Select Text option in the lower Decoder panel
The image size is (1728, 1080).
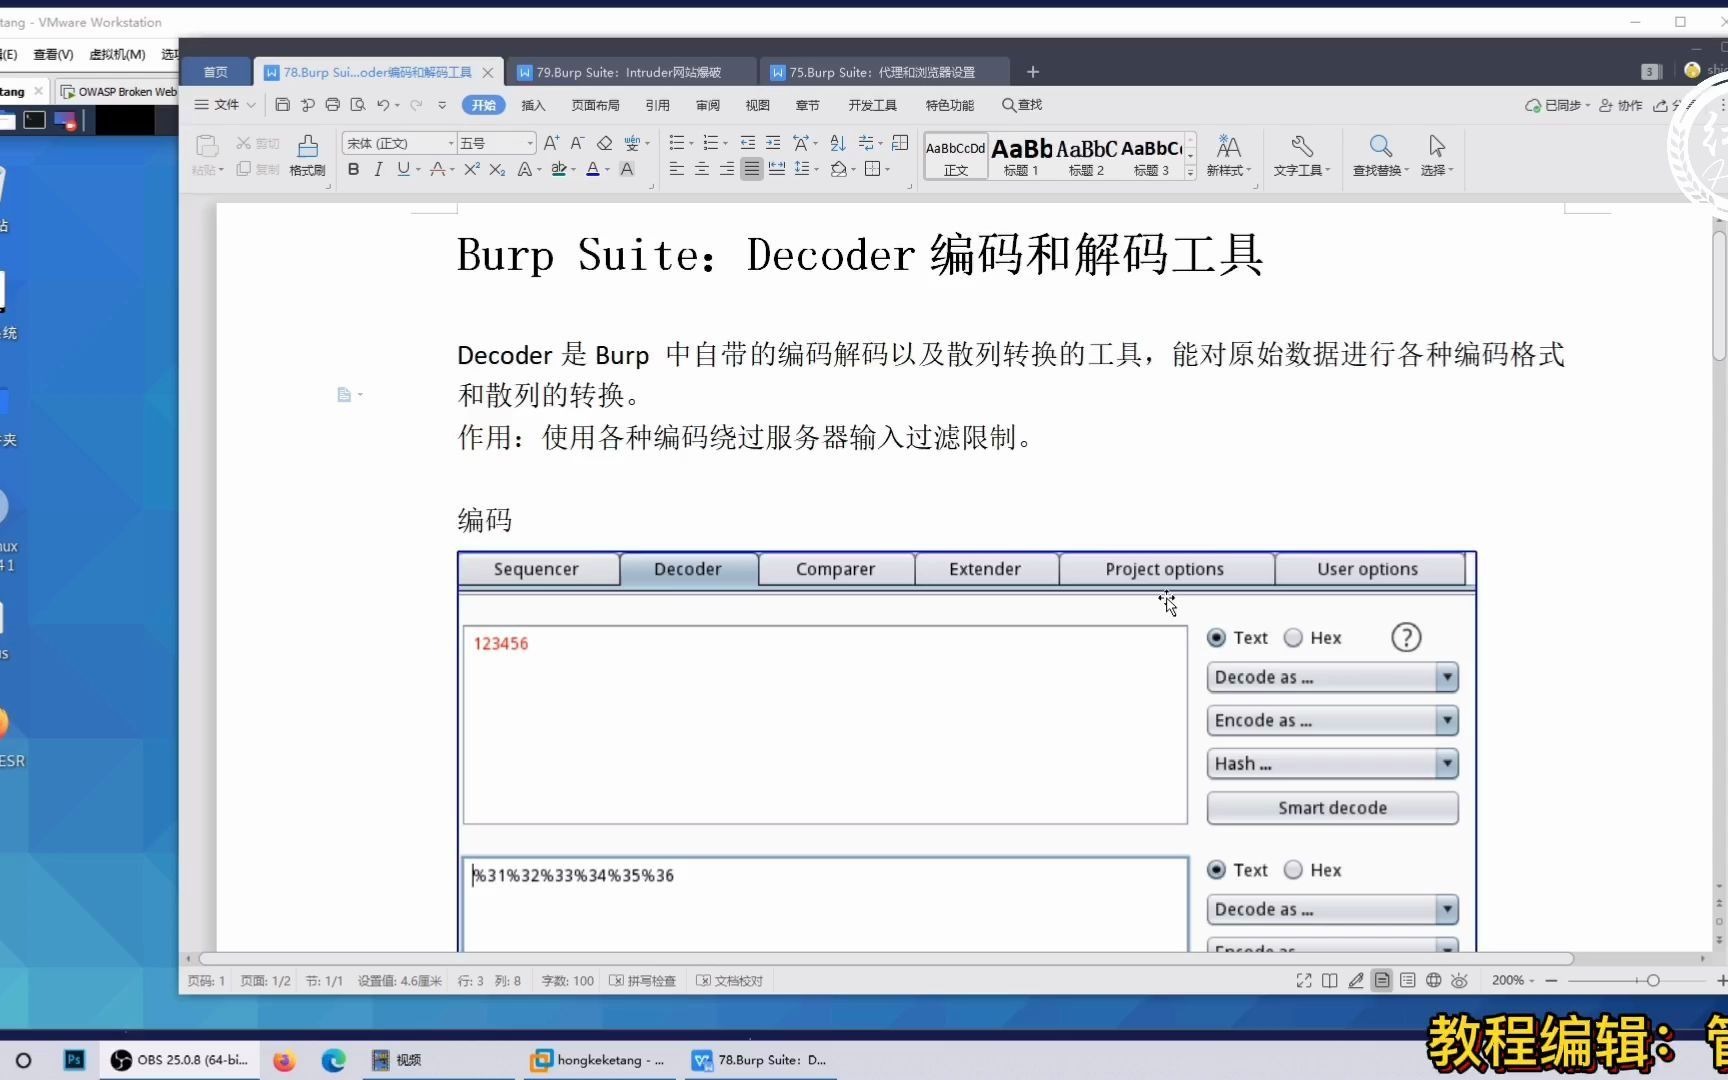(1216, 869)
